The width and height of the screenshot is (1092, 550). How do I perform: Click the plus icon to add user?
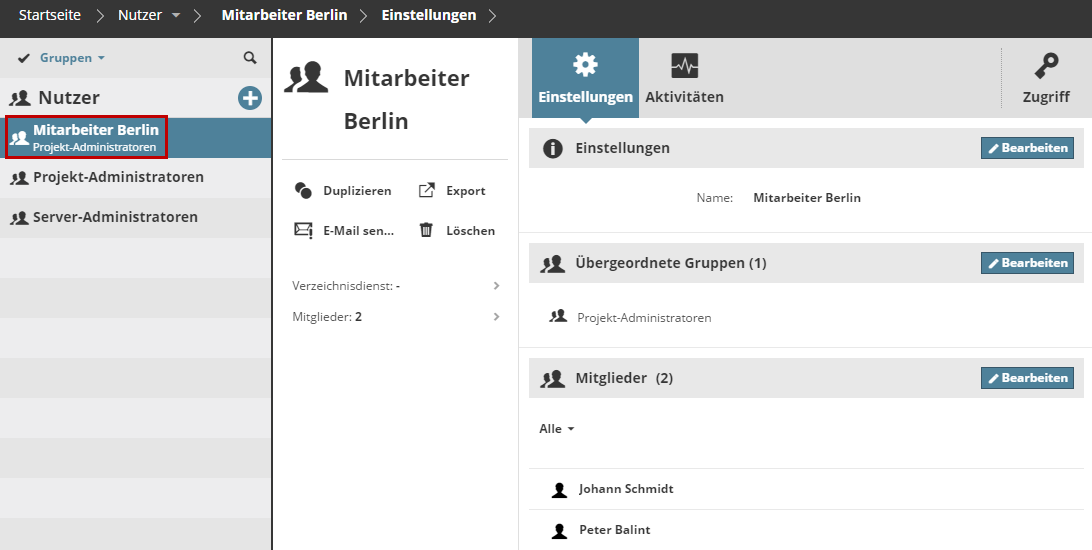(250, 98)
